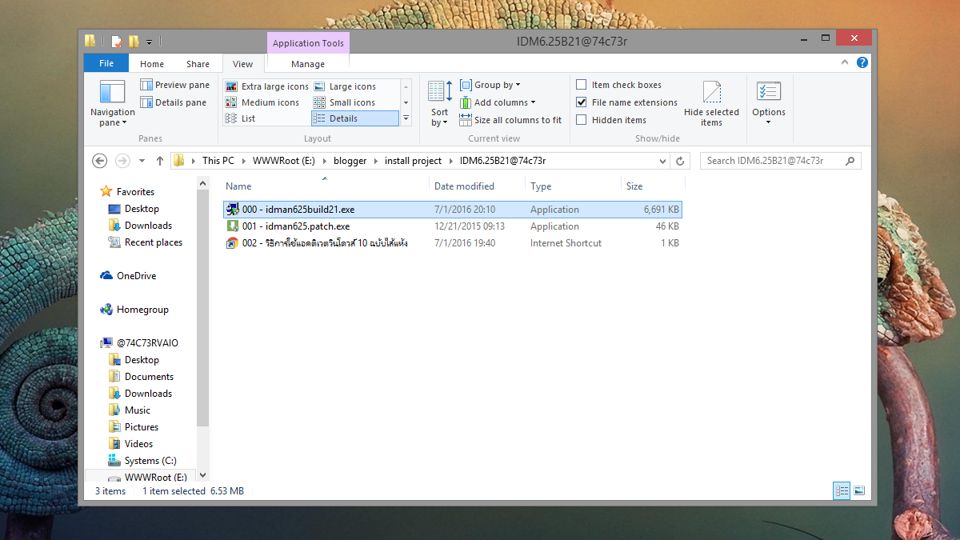Screen dimensions: 960x540
Task: Click the Properties quick access icon
Action: [116, 42]
